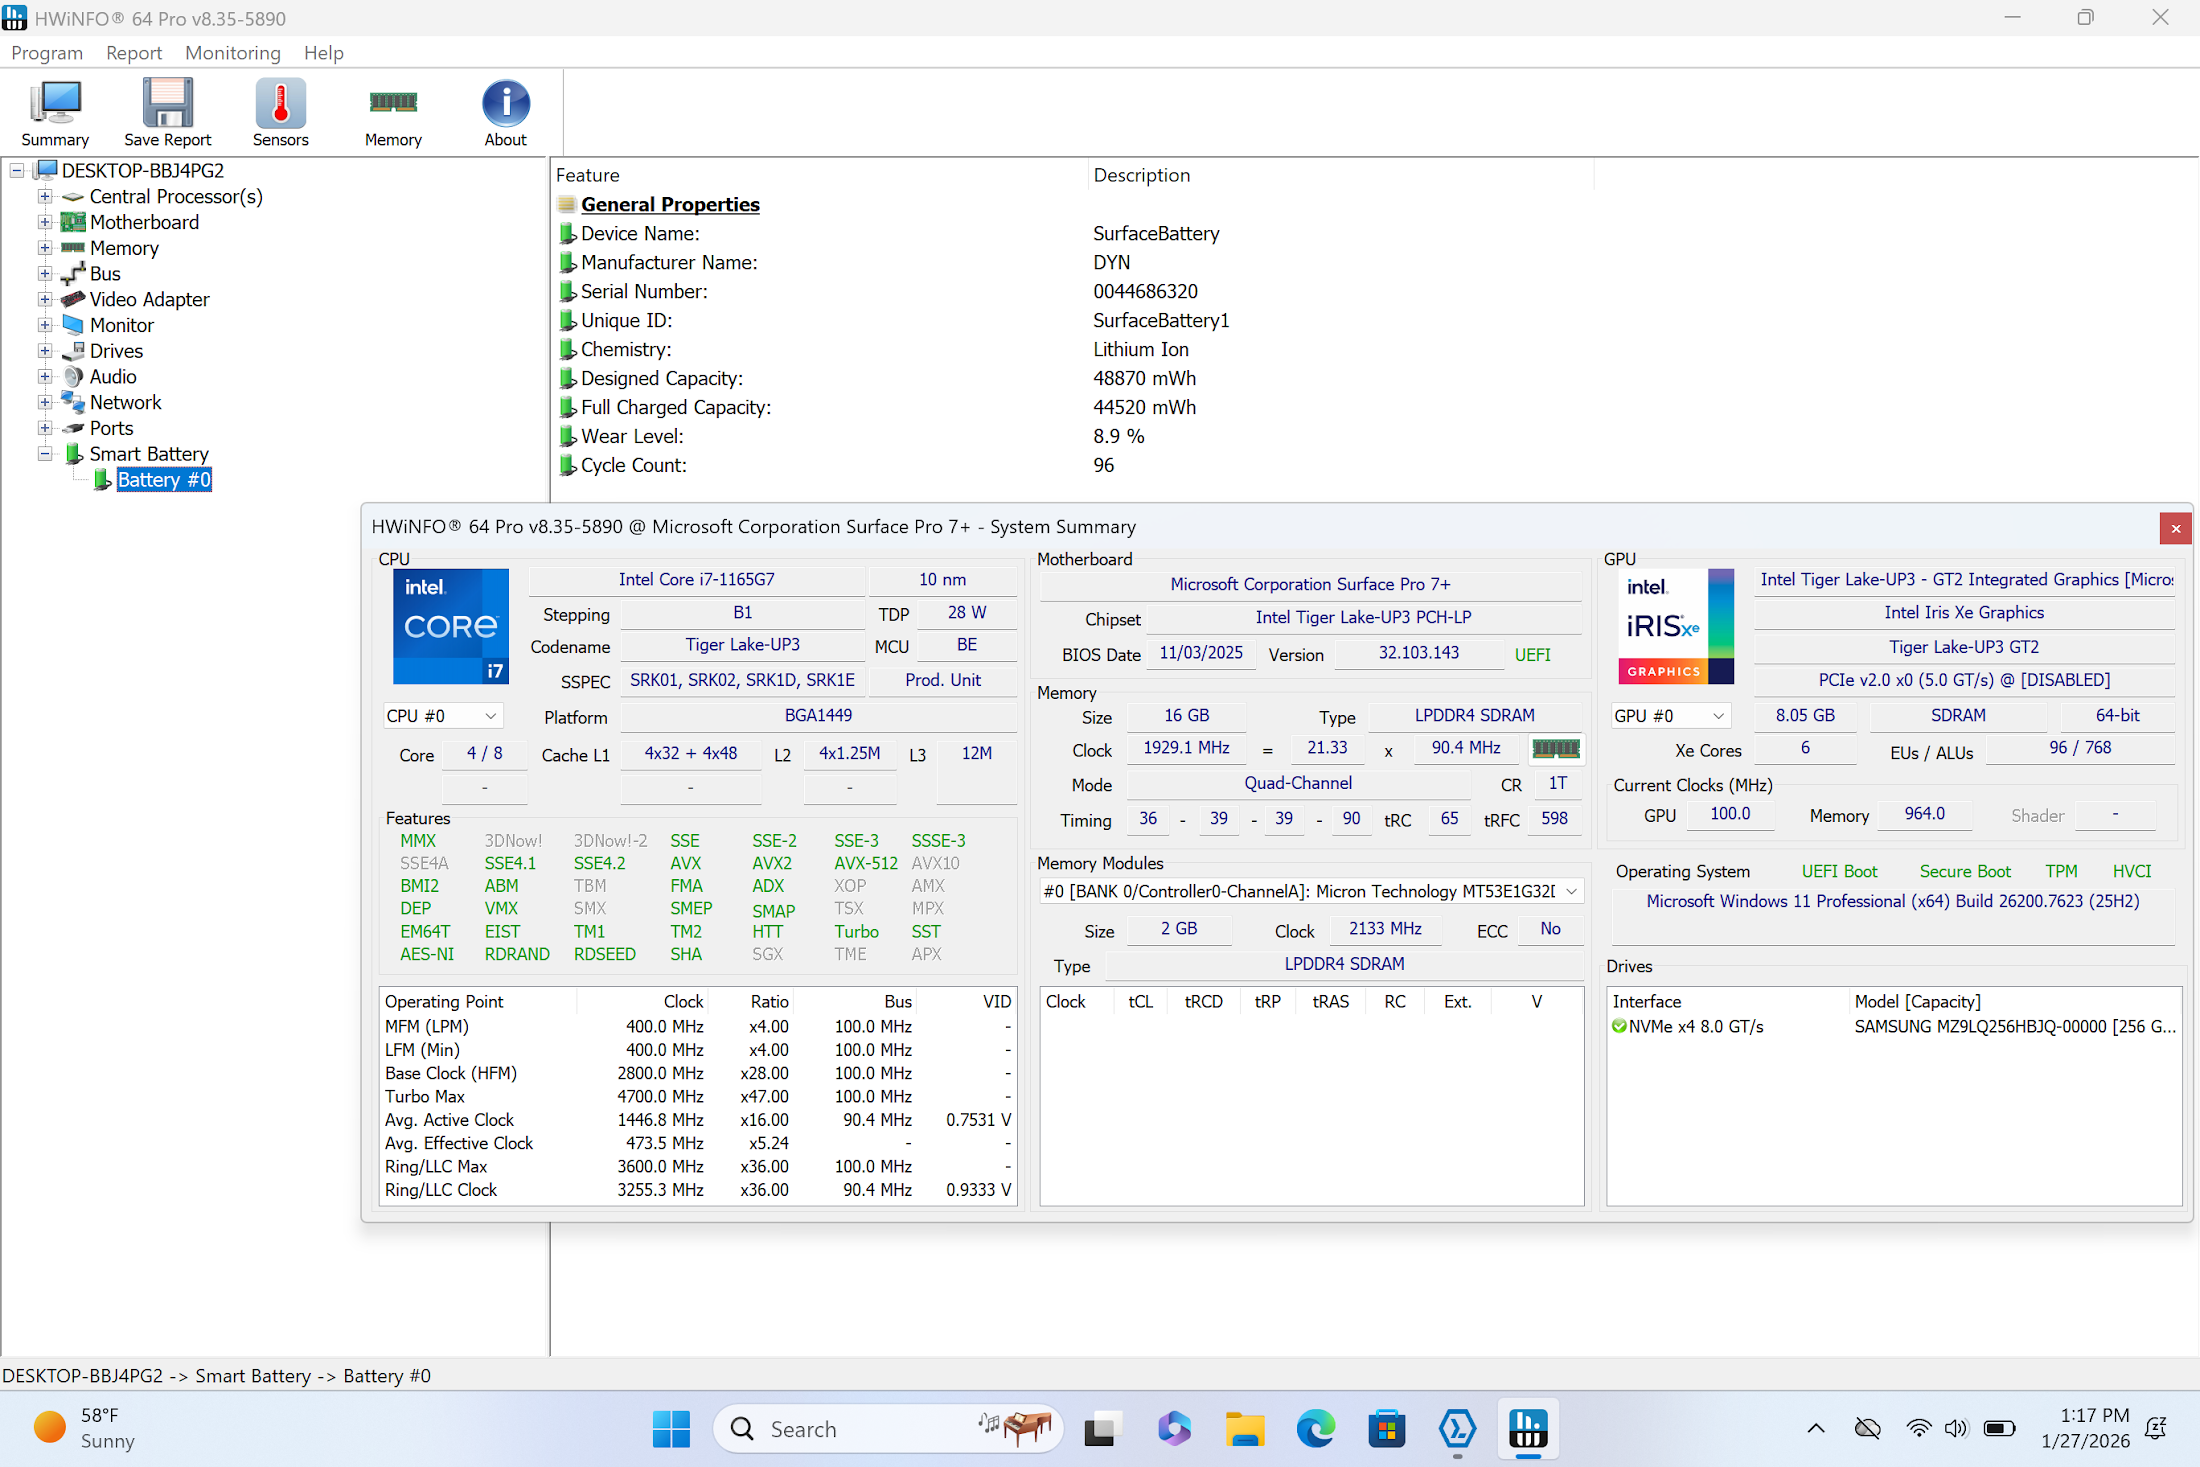Click the memory chip icon beside 90.4 MHz
This screenshot has width=2200, height=1467.
tap(1556, 748)
